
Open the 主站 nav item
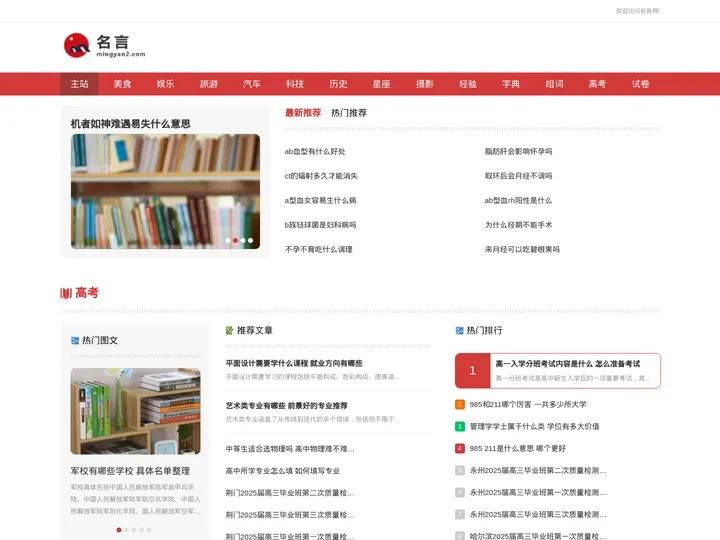click(x=79, y=84)
